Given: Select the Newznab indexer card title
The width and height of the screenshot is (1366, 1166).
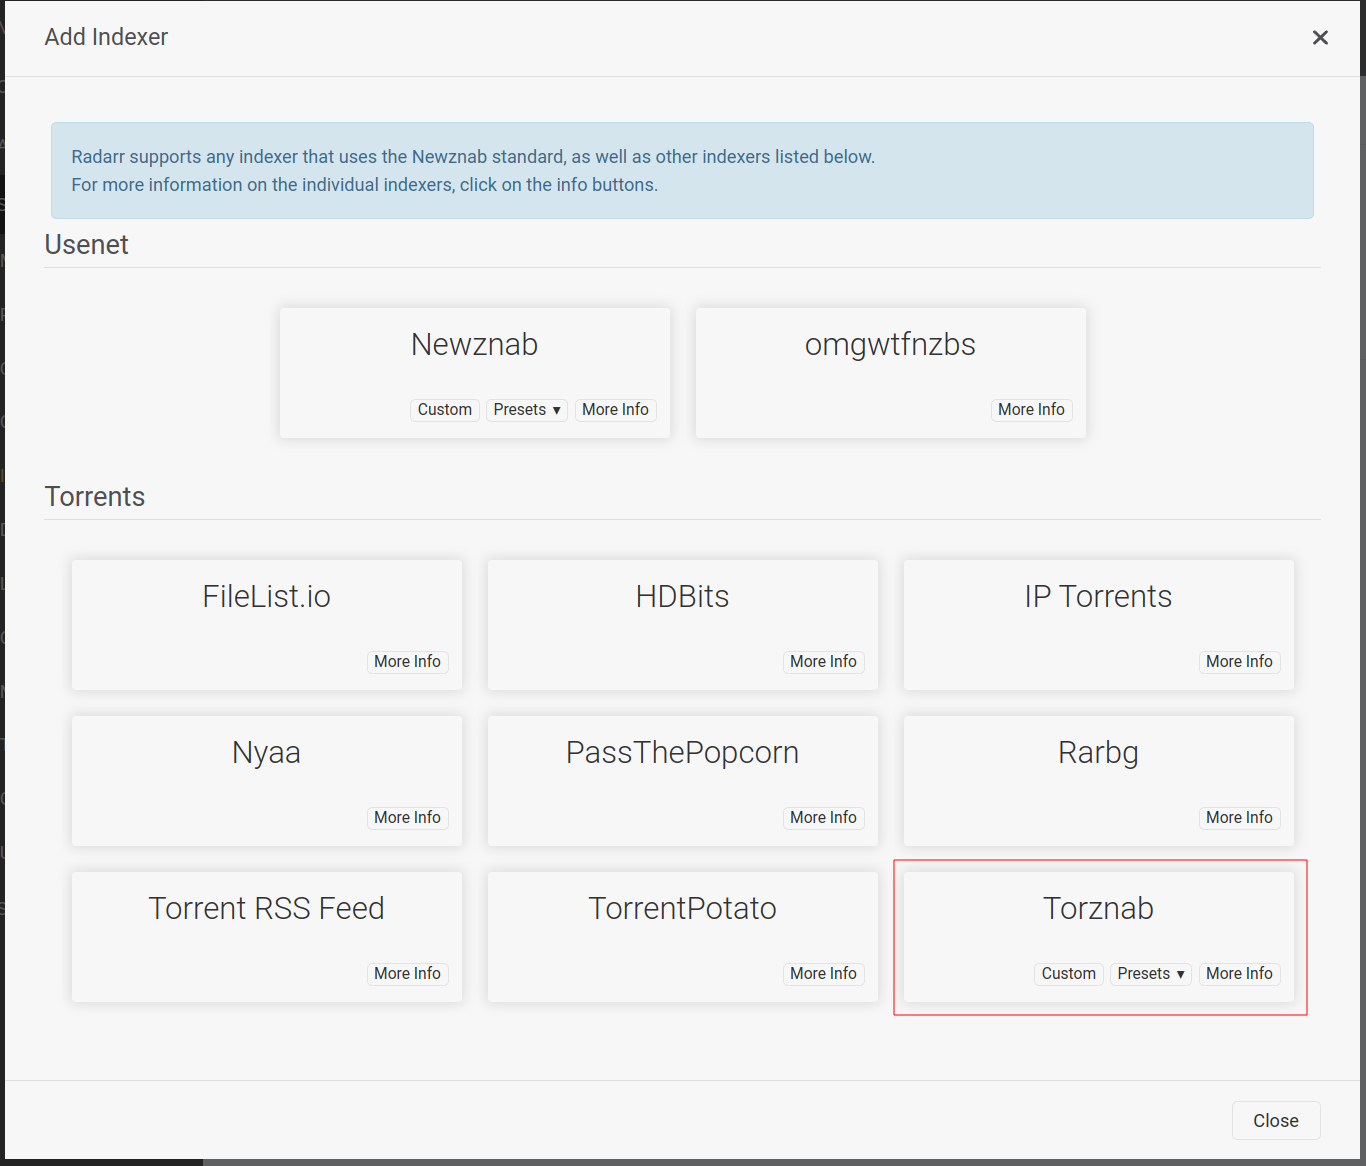Looking at the screenshot, I should [x=475, y=344].
